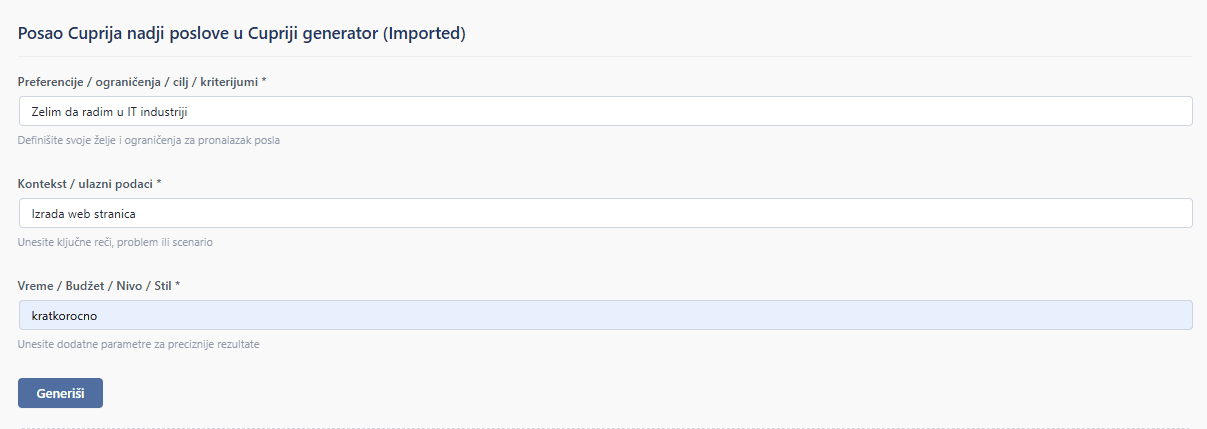Click the "Definišite svoje želje" hint text
The image size is (1207, 429).
click(x=149, y=140)
